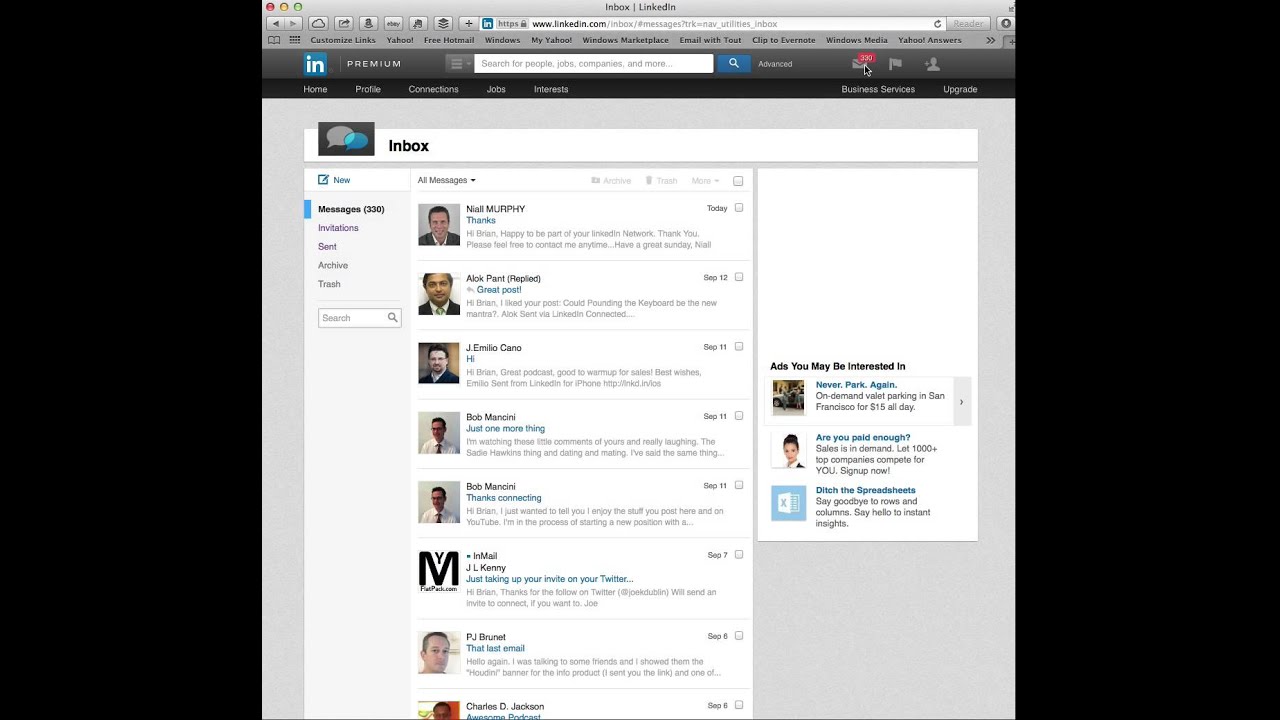Open the Safari downloads icon
1280x720 pixels.
click(x=1006, y=23)
